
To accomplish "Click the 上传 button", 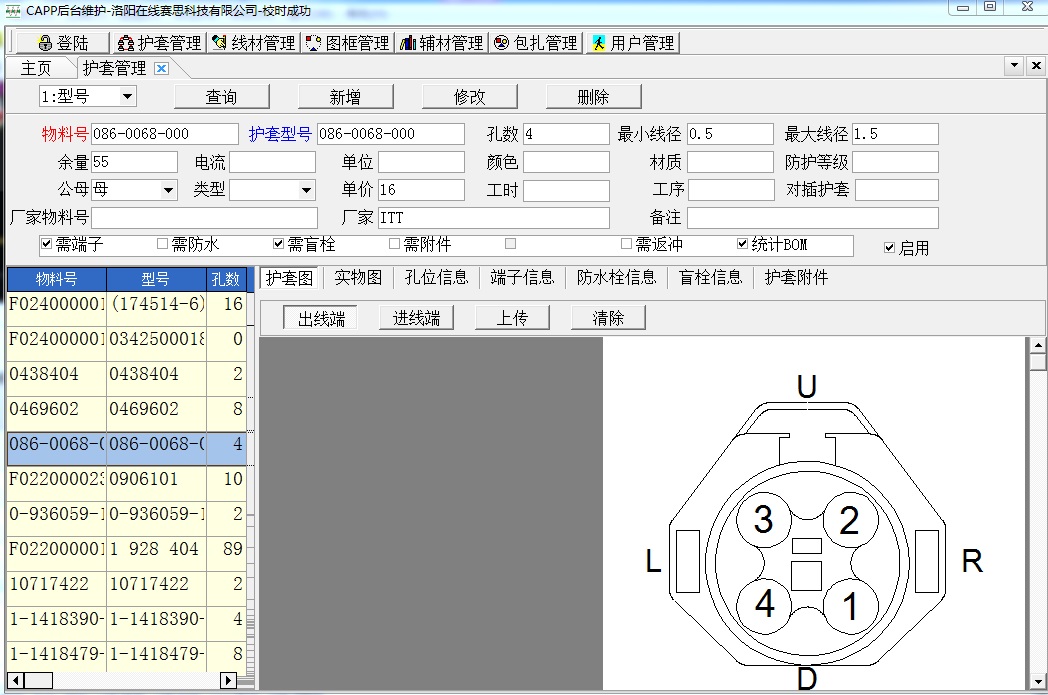I will coord(513,318).
